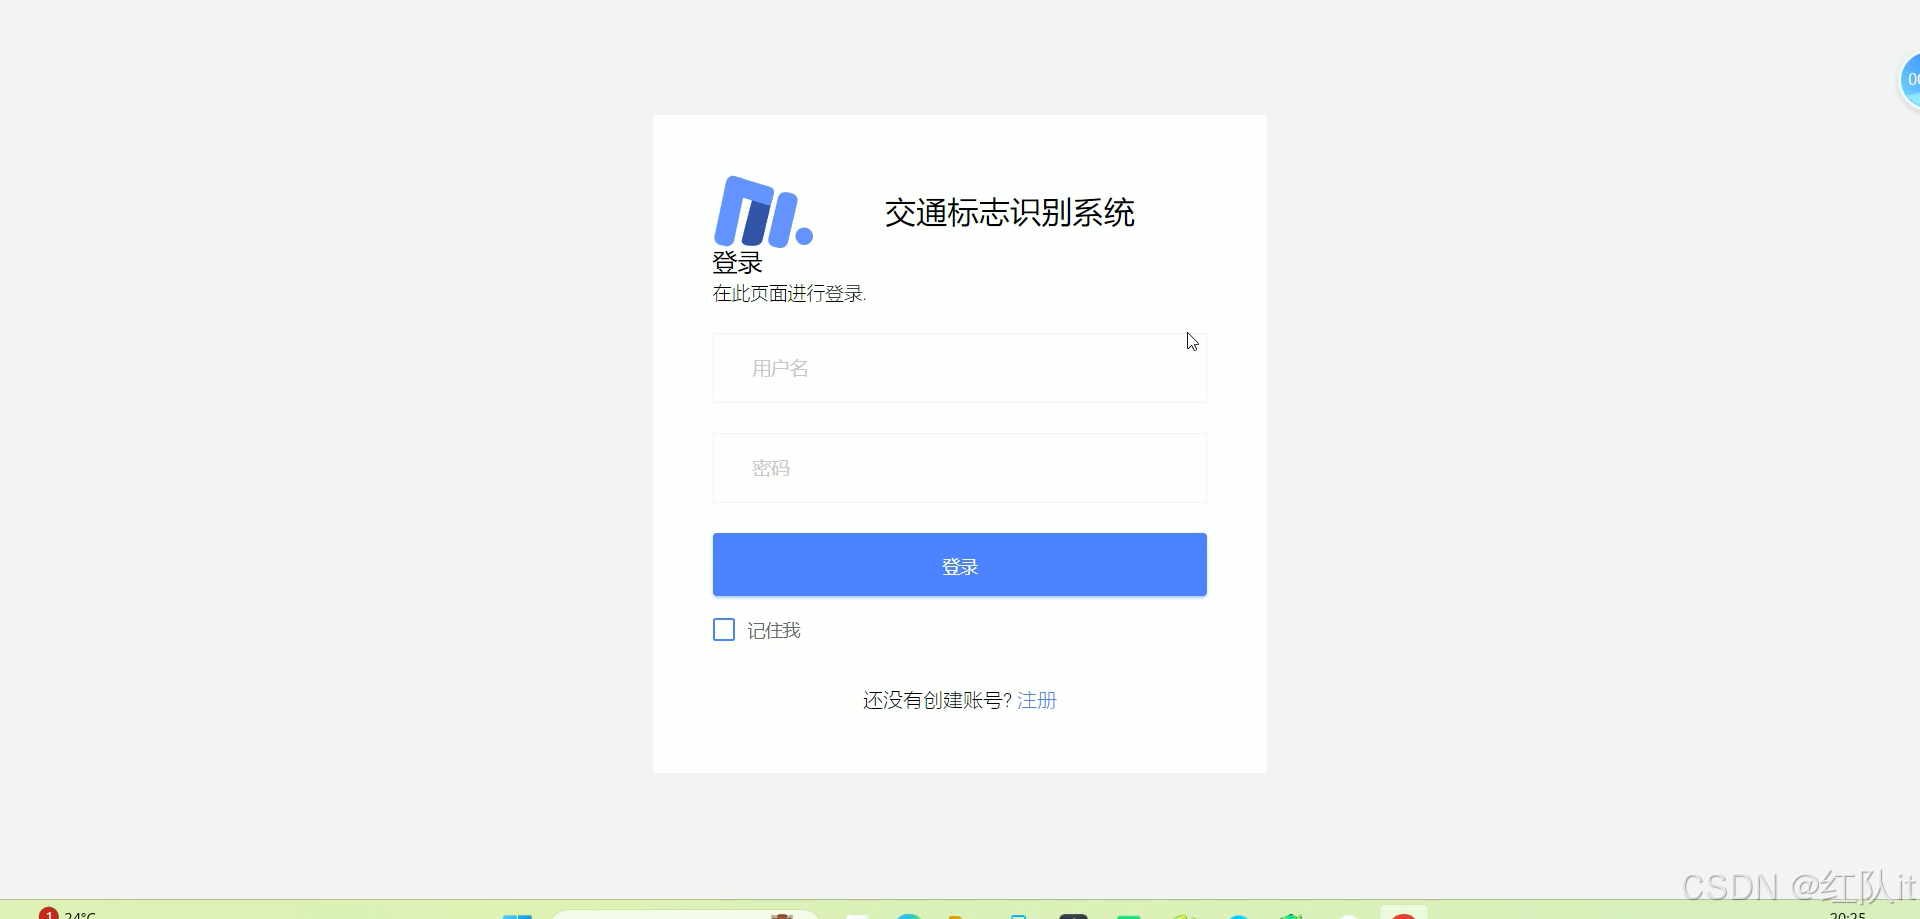The image size is (1920, 919).
Task: Click the floating blue circle widget at screen edge
Action: click(1909, 80)
